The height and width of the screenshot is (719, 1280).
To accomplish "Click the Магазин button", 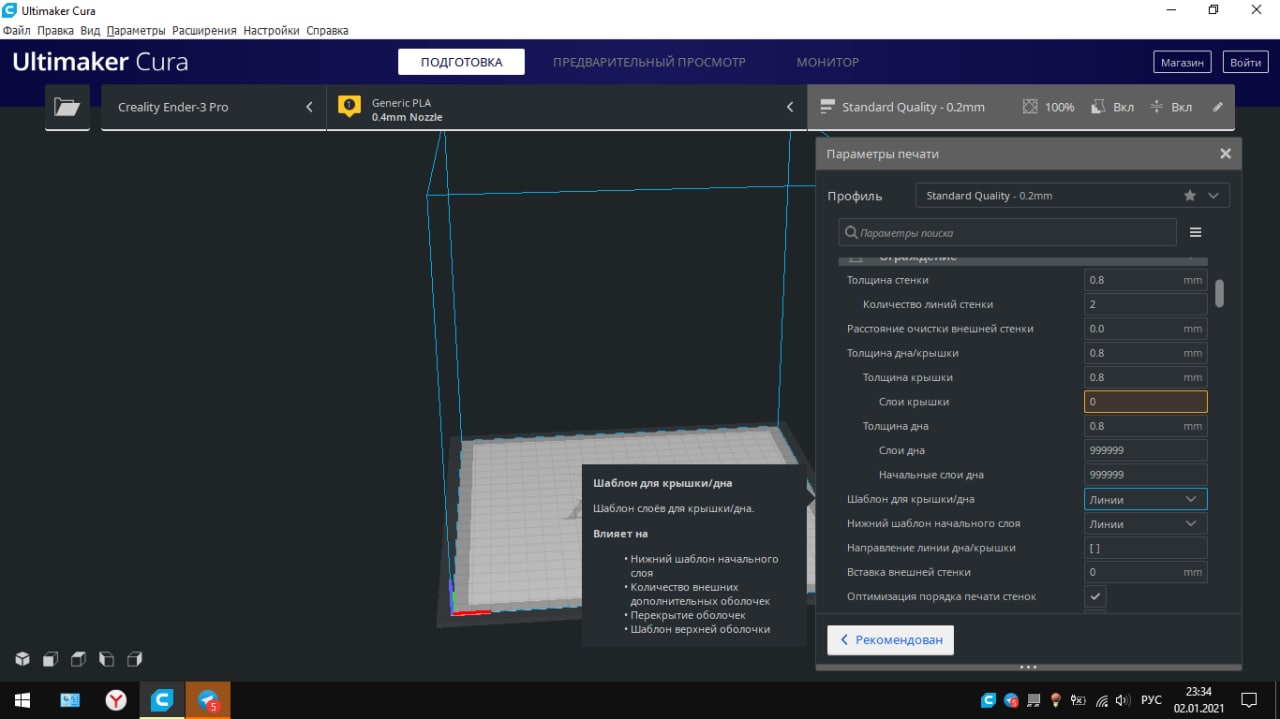I will click(x=1182, y=62).
